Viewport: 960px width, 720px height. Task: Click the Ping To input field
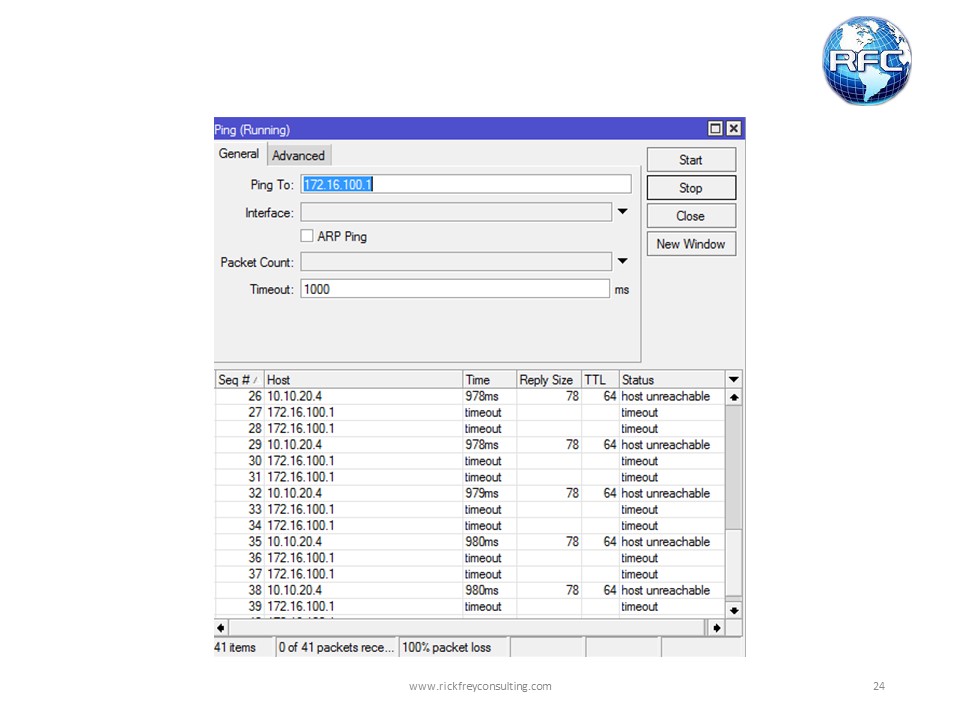tap(466, 184)
